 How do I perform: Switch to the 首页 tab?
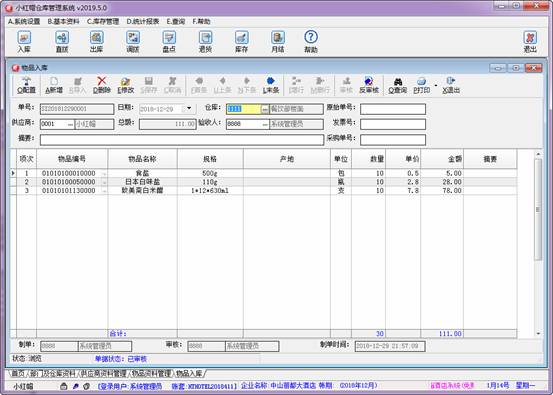click(x=17, y=373)
